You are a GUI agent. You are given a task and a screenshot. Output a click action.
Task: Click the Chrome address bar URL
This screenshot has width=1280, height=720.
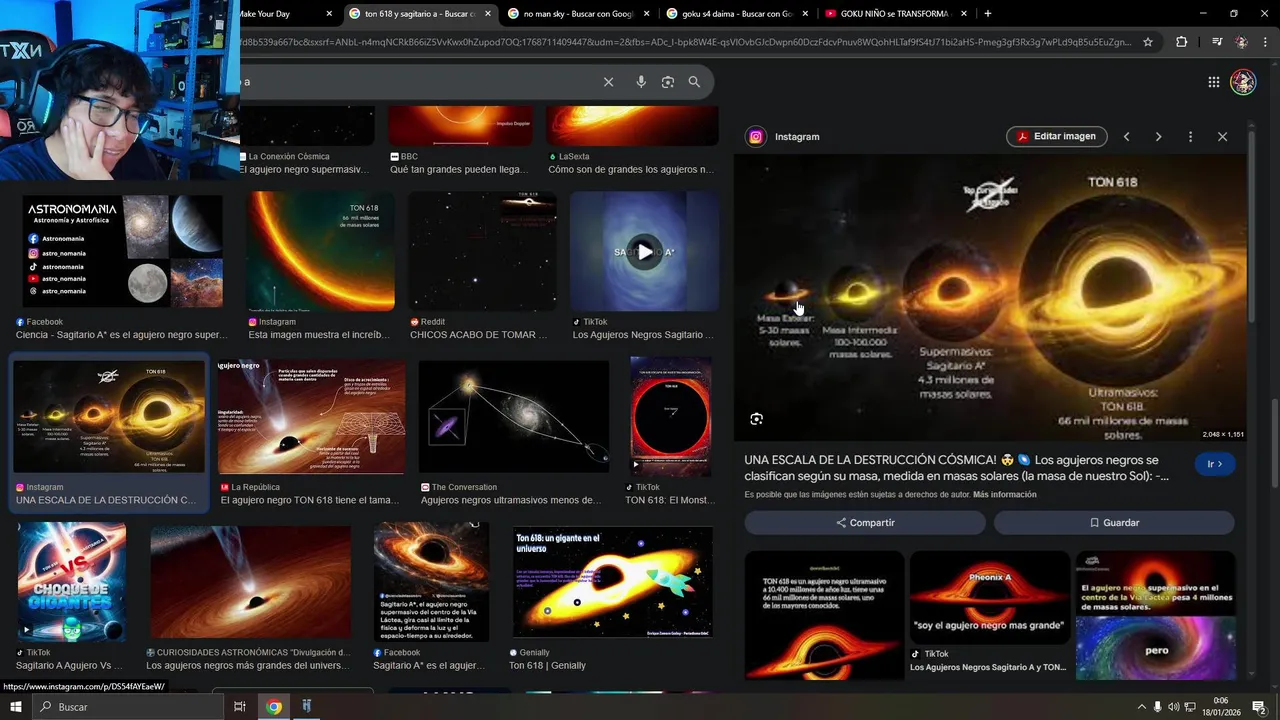(x=685, y=42)
